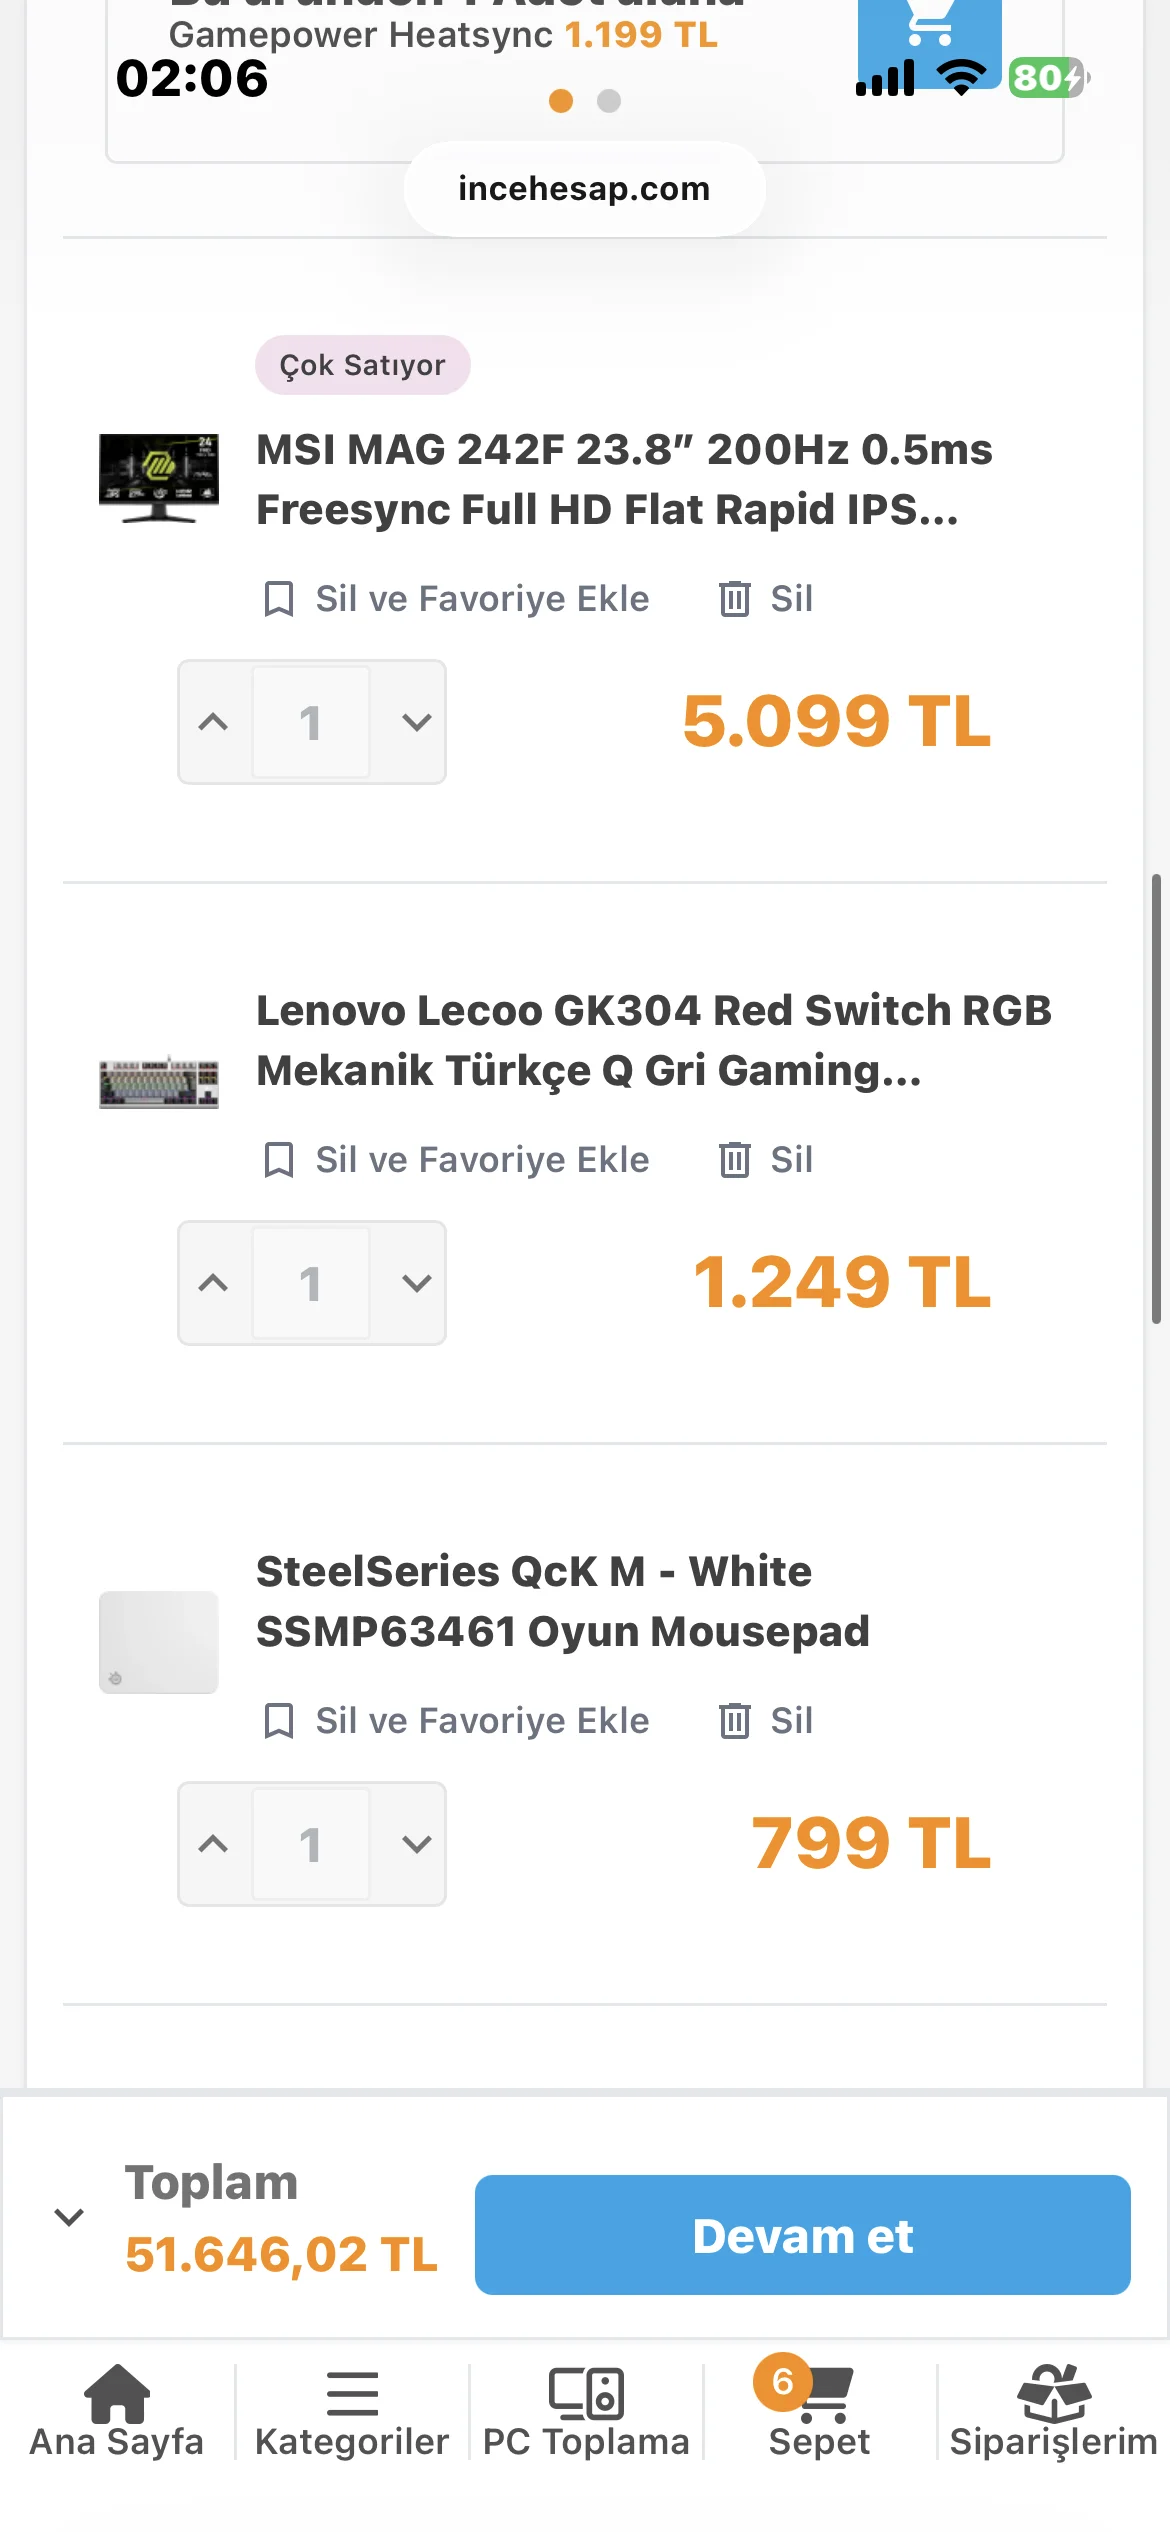Remove SteelSeries QcK mousepad with trash icon

[x=734, y=1721]
